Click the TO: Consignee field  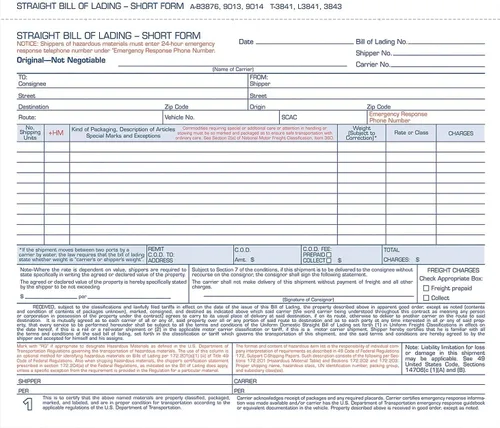point(132,81)
